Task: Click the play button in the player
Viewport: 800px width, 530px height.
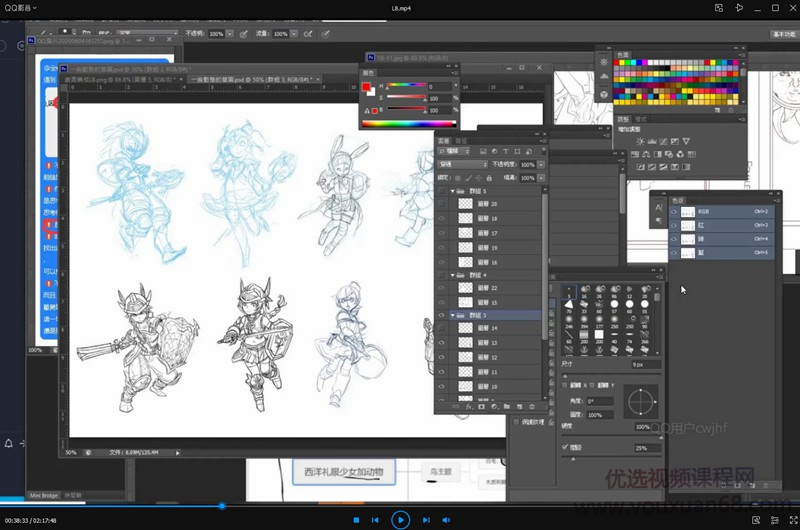Action: [x=400, y=519]
